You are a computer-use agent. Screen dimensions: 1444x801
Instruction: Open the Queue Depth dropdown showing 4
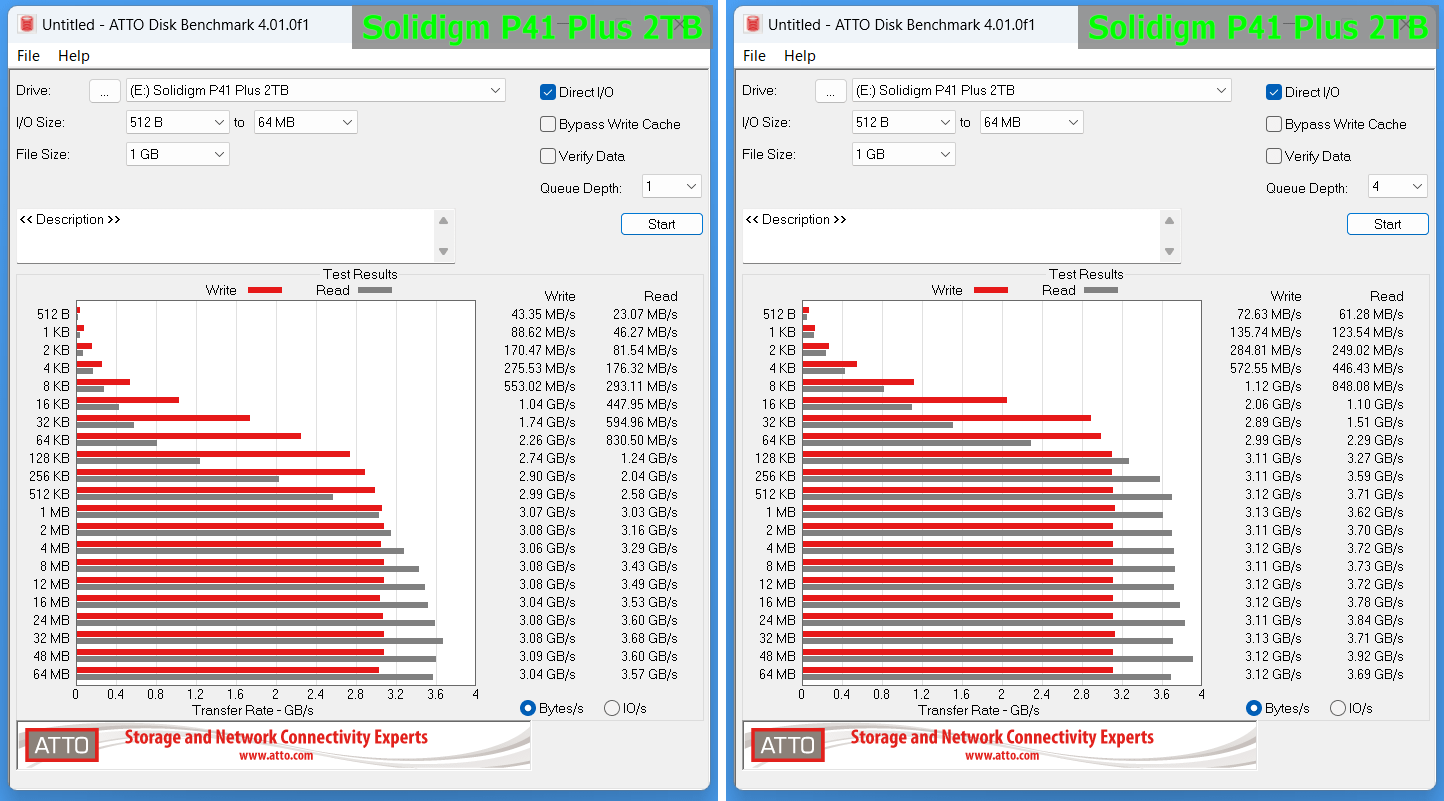(x=1397, y=187)
